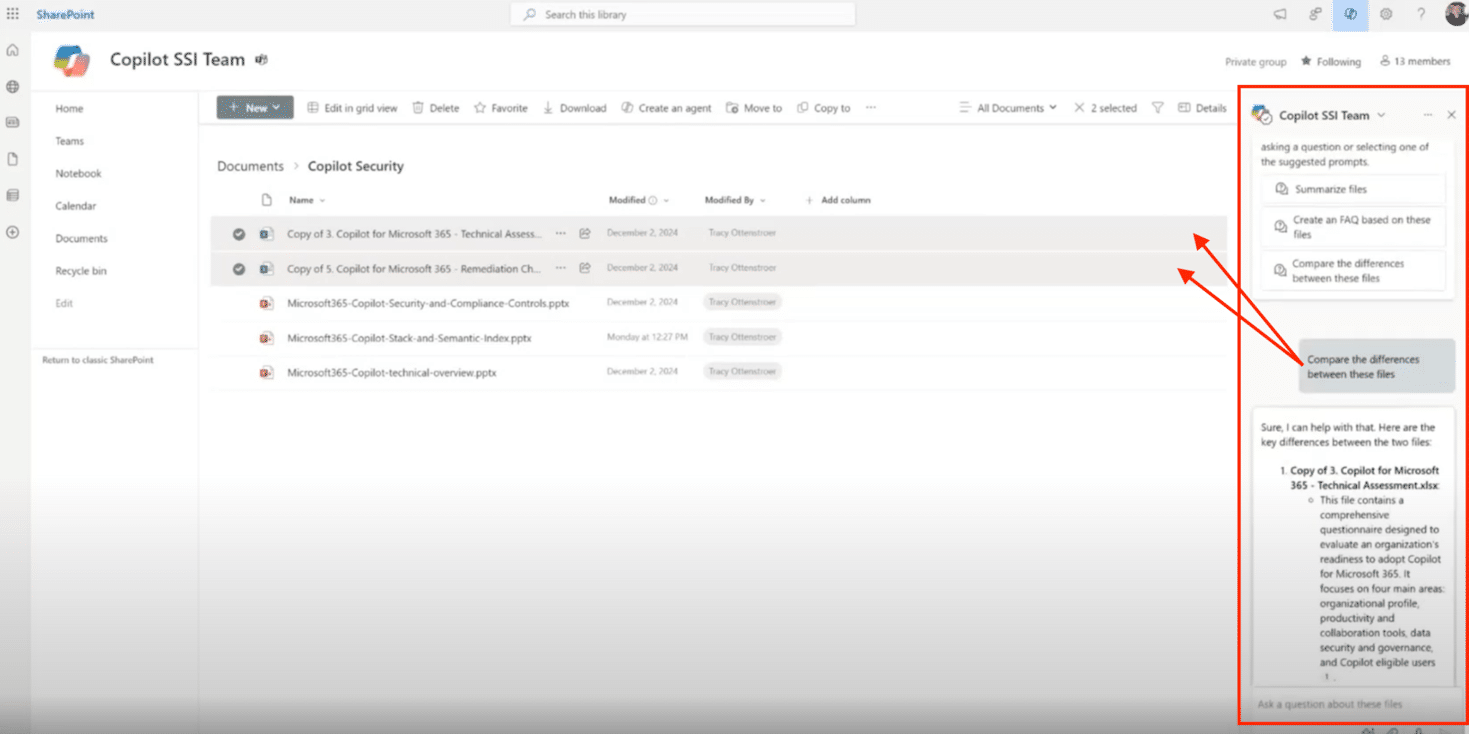Click the settings gear icon
The height and width of the screenshot is (734, 1469).
click(x=1386, y=14)
